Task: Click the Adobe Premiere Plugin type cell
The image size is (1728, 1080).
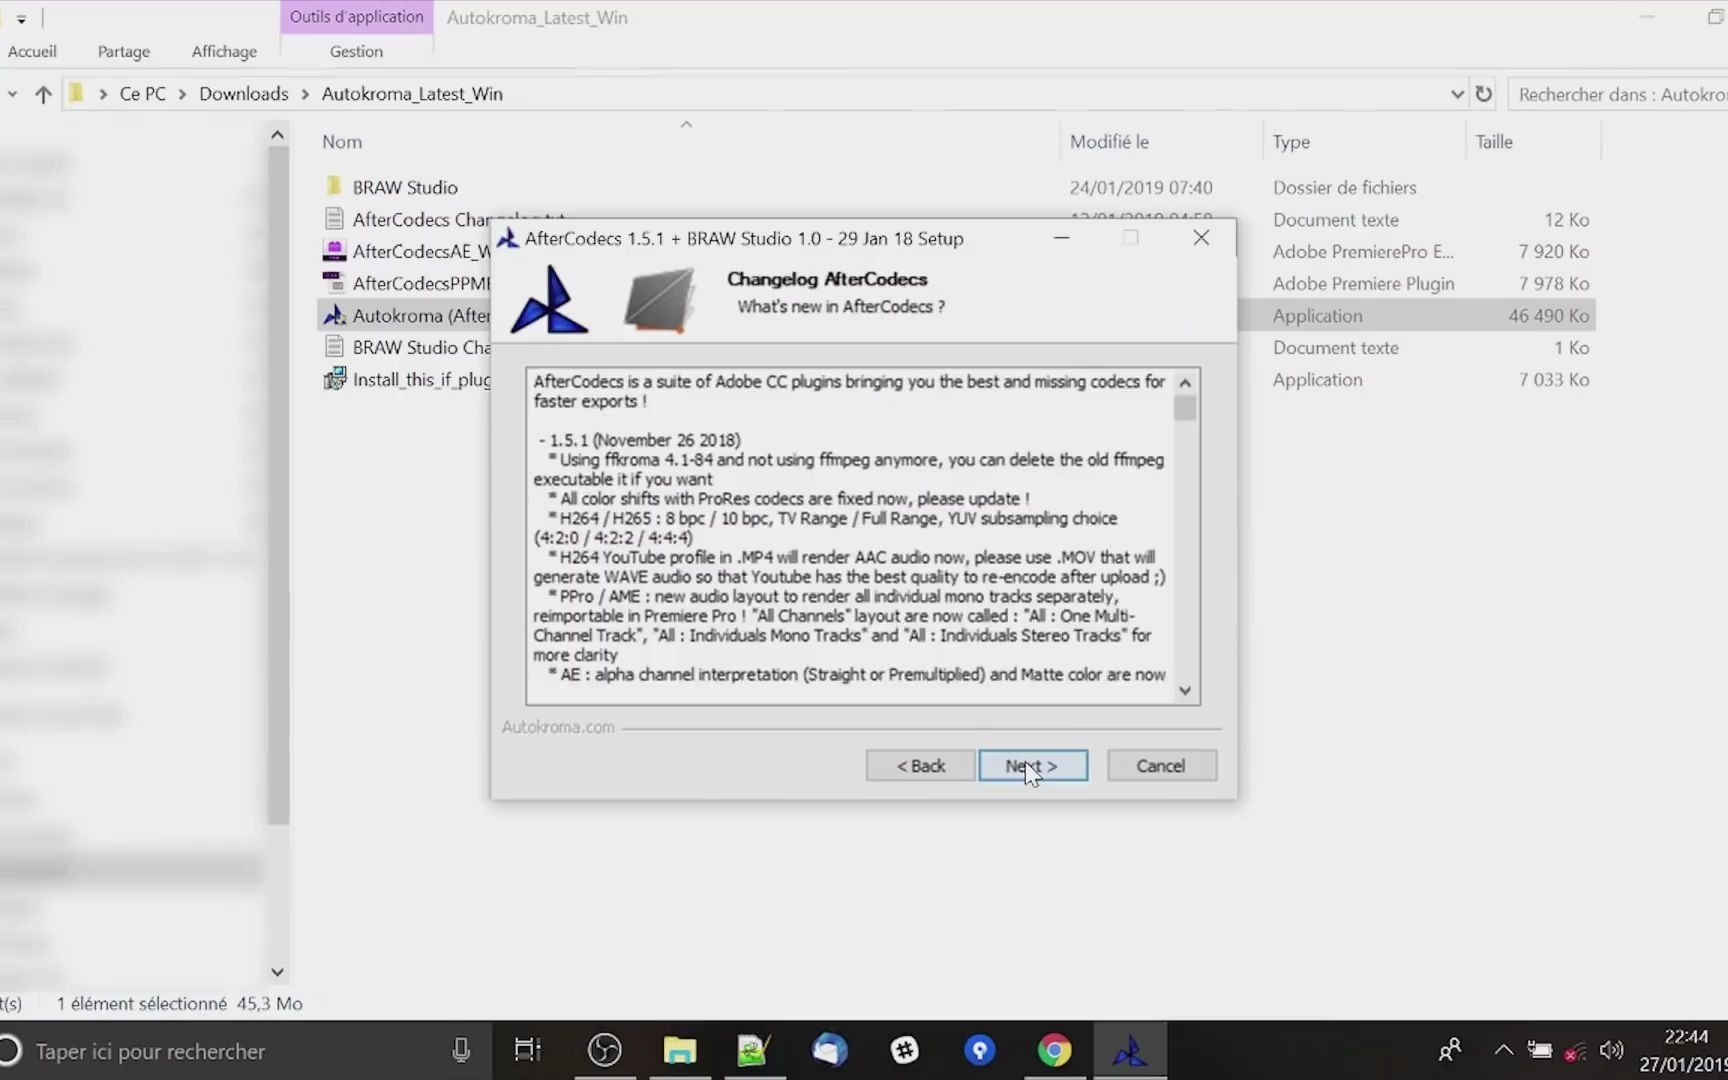Action: [1363, 283]
